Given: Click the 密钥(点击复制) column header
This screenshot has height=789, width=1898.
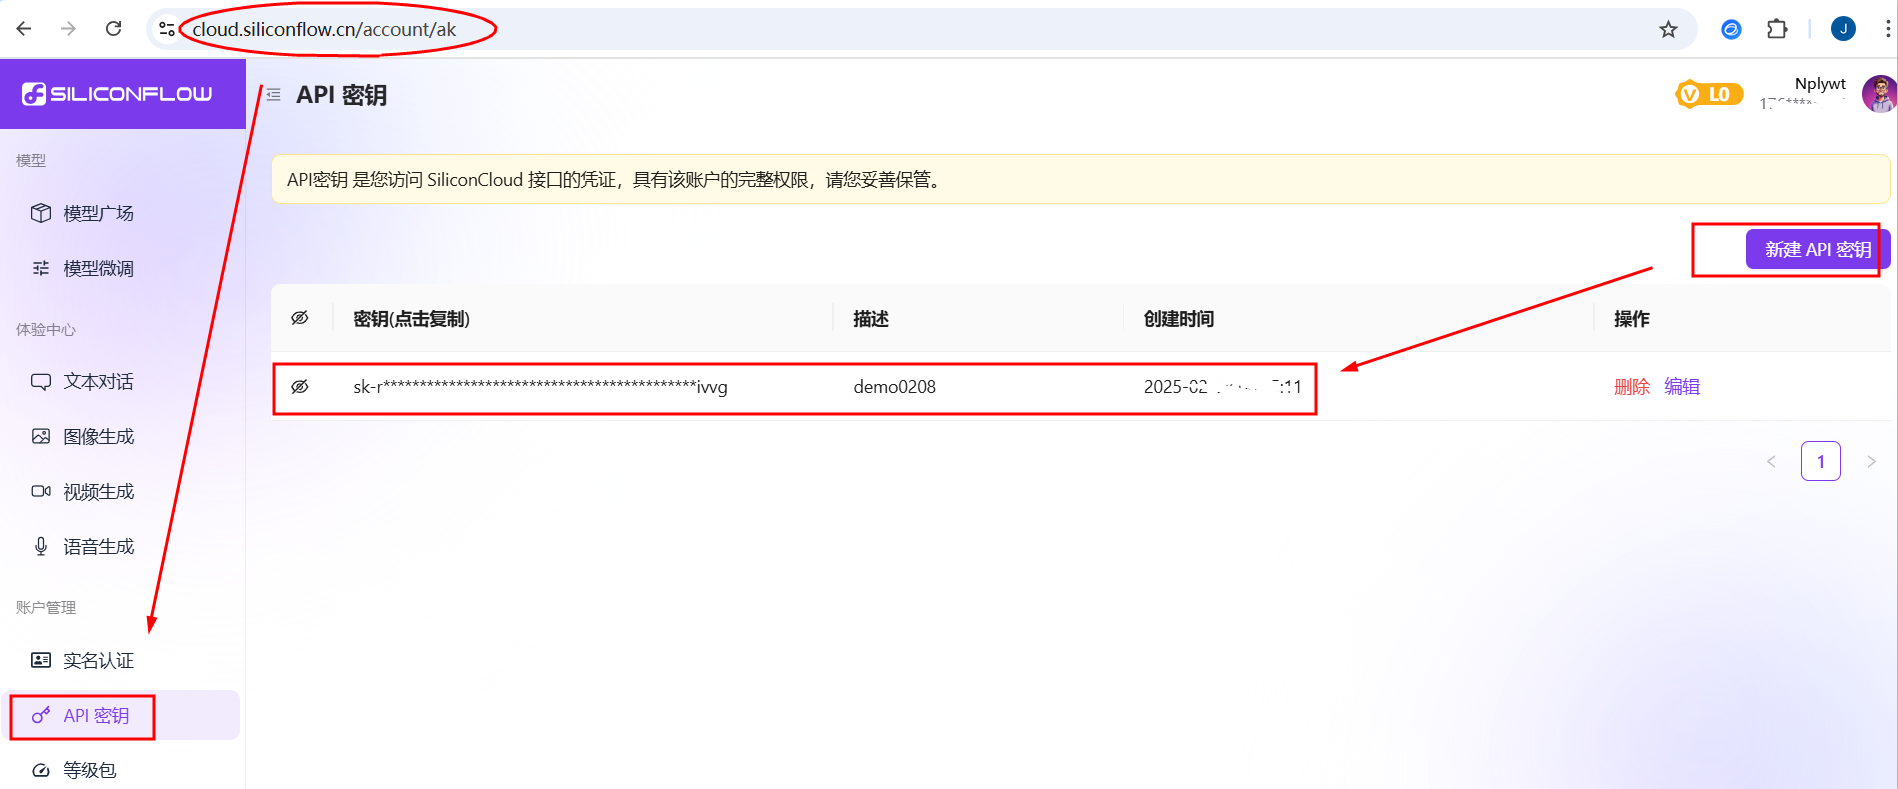Looking at the screenshot, I should coord(412,318).
